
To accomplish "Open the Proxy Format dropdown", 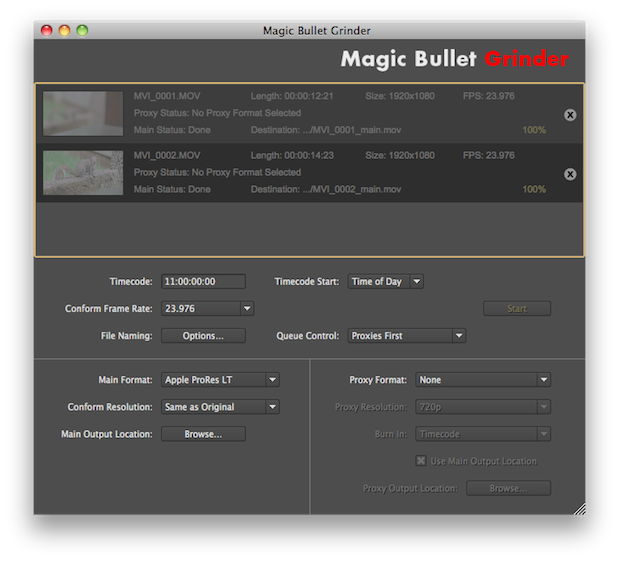I will [x=483, y=380].
